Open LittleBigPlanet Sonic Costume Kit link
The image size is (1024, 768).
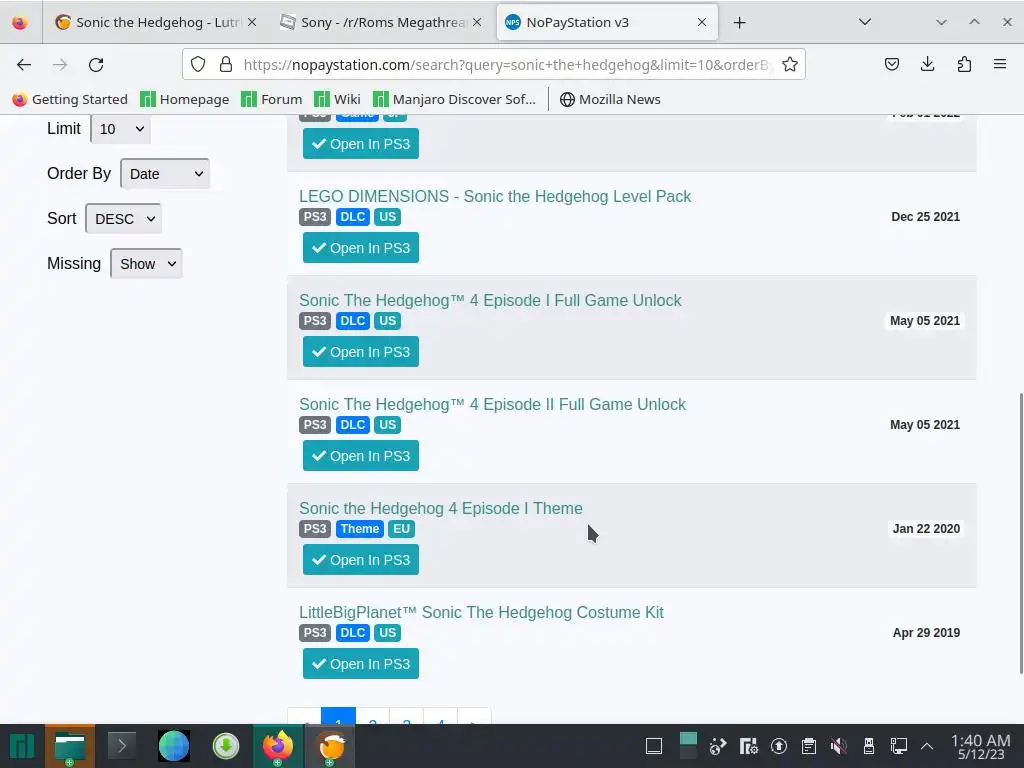(481, 613)
